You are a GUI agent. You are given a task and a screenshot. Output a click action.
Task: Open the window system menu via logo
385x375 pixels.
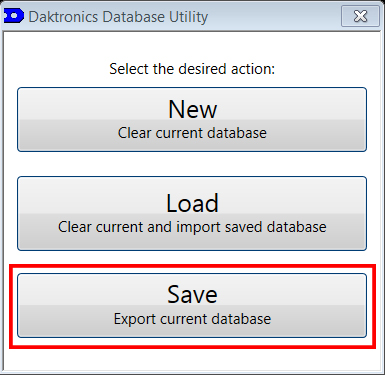tap(14, 16)
